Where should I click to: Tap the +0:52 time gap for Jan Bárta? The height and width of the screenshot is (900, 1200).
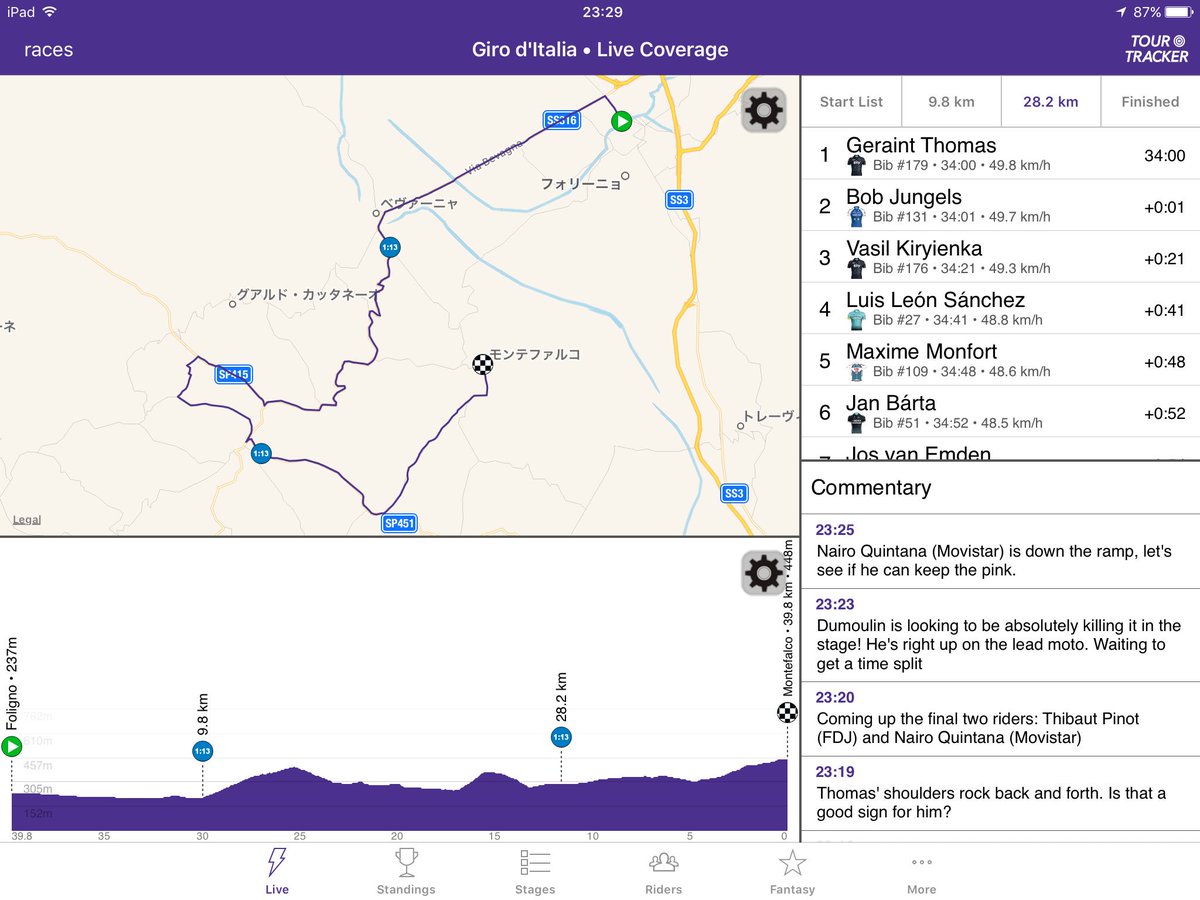pos(1164,413)
